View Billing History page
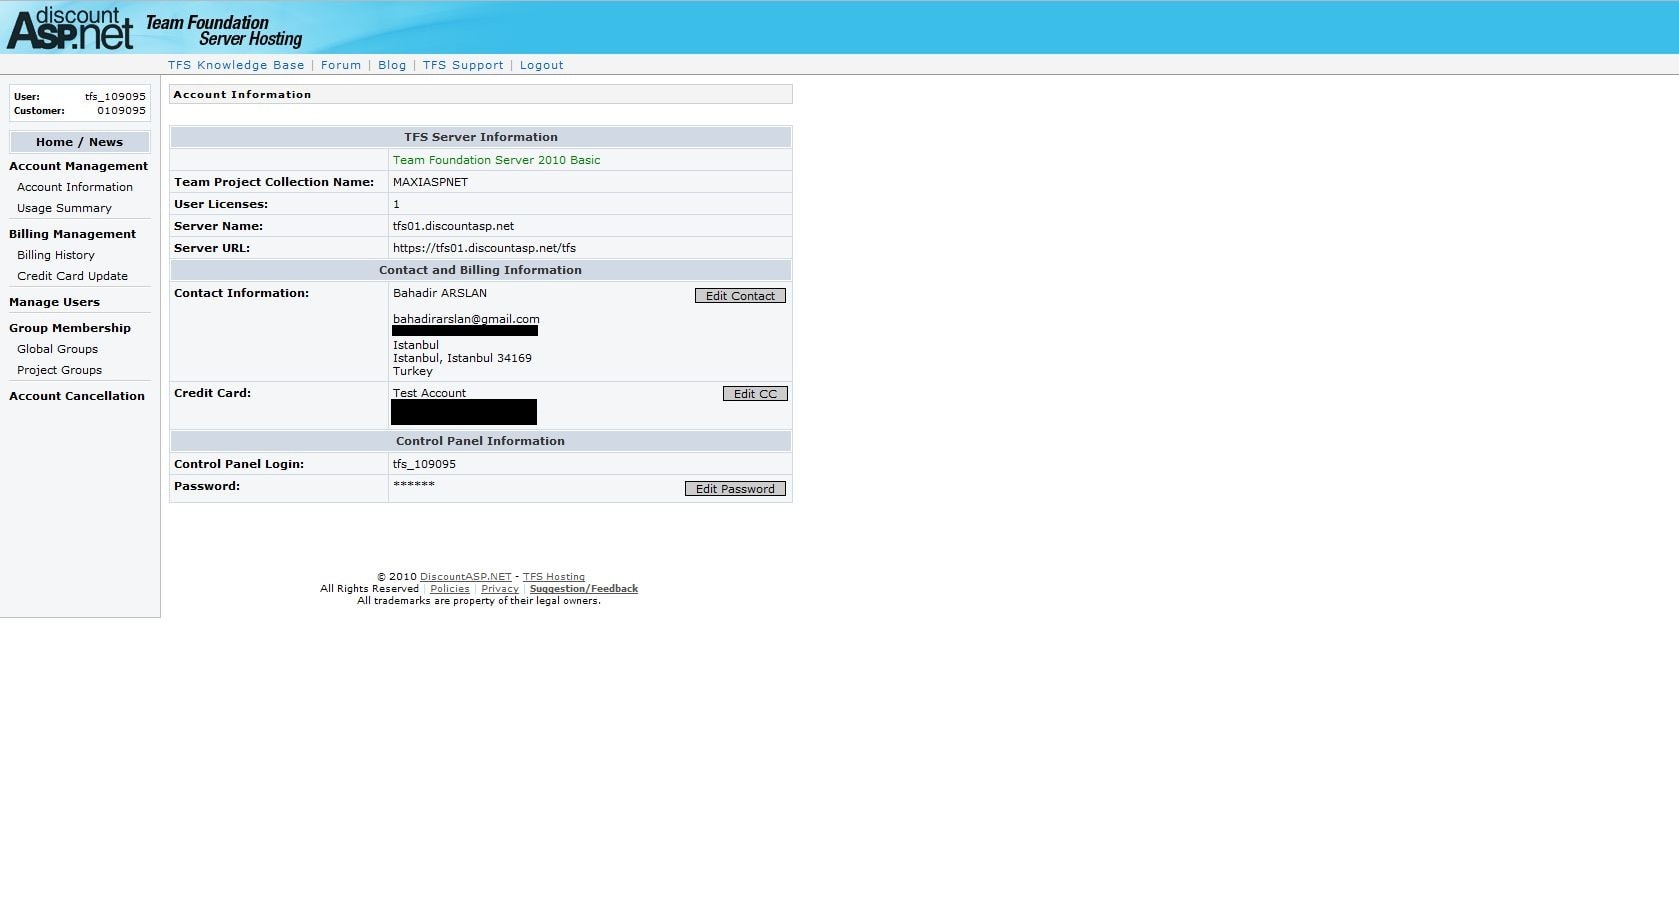1679x924 pixels. tap(56, 255)
